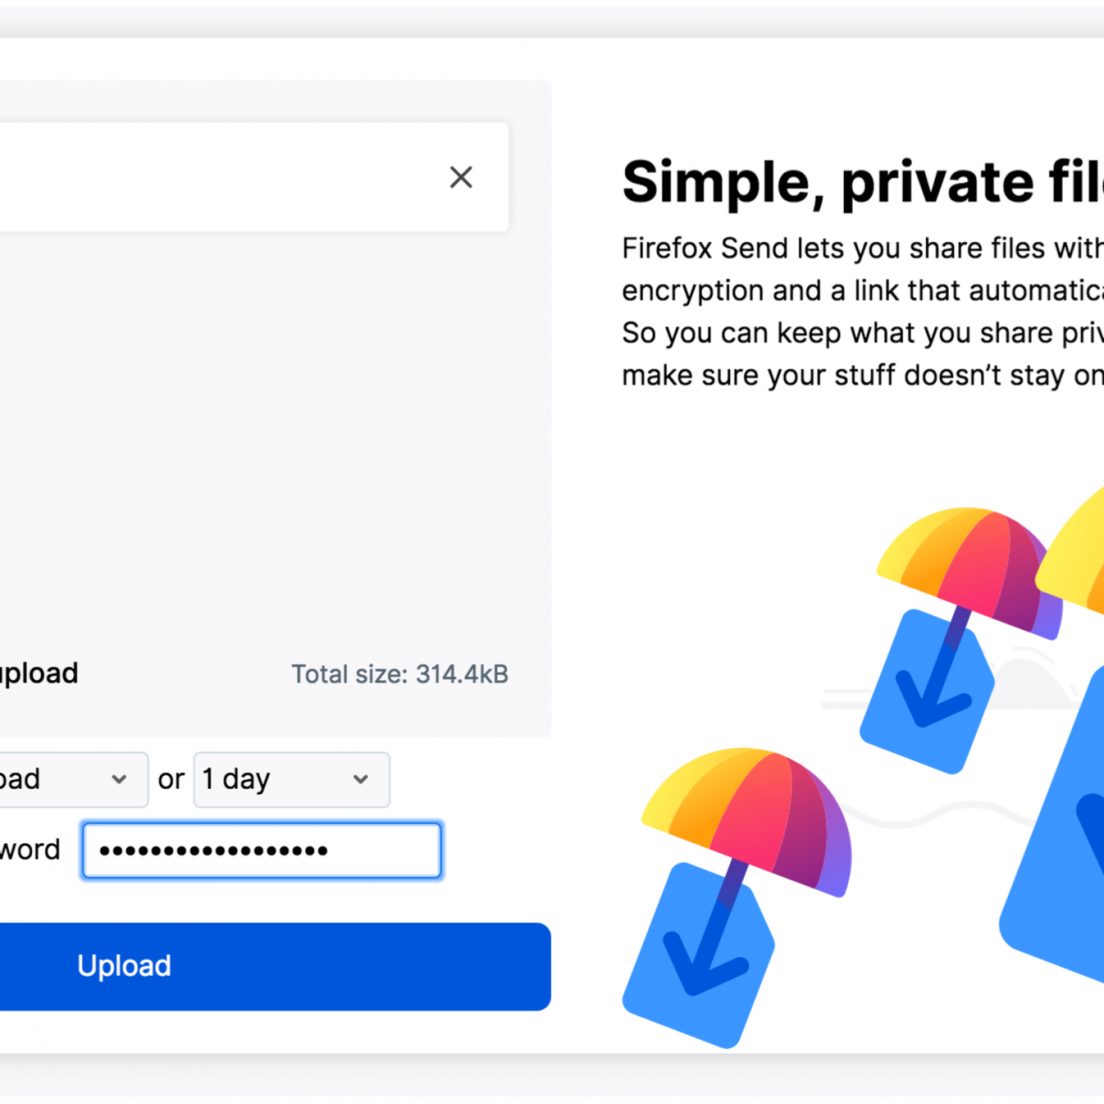
Task: Click the partial yellow umbrella at the right edge
Action: [1072, 549]
